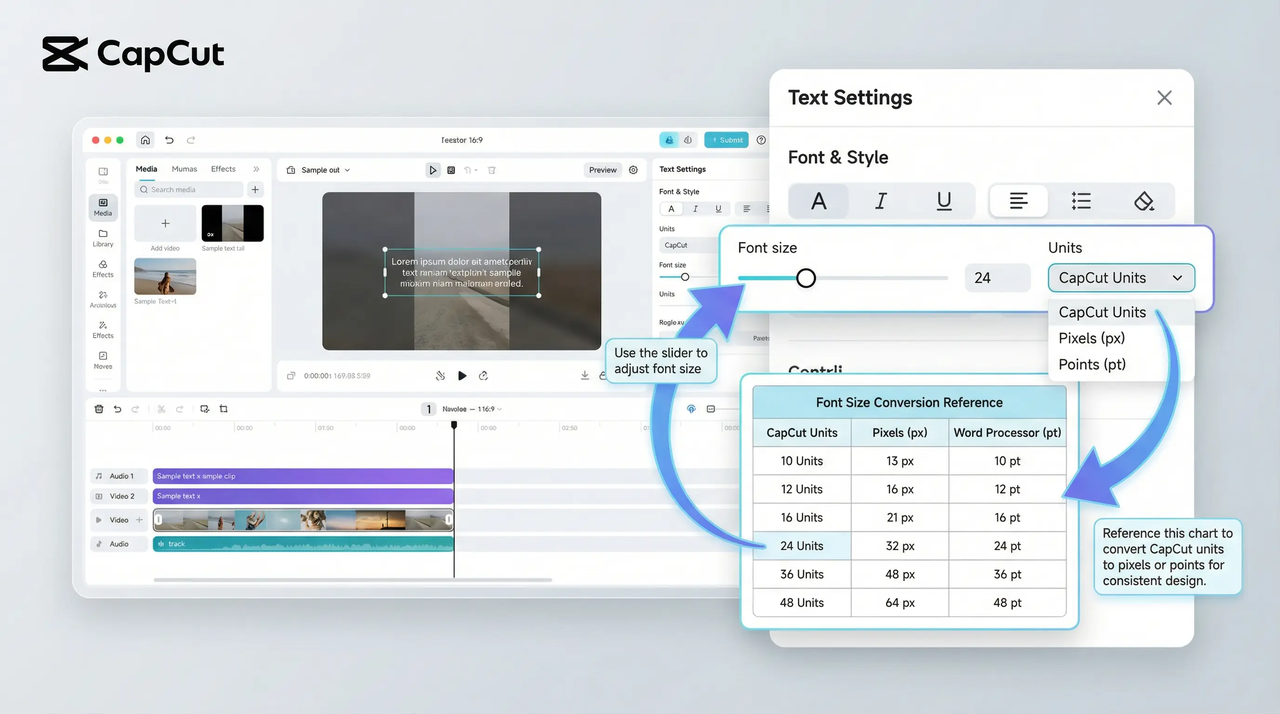Click the bullet list icon in Text Settings
Image resolution: width=1280 pixels, height=714 pixels.
tap(1081, 201)
